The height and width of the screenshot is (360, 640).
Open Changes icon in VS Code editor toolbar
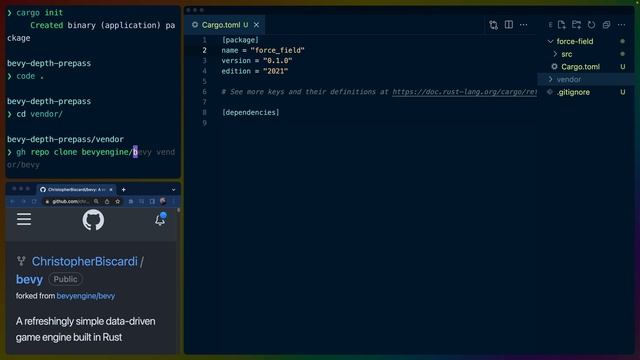point(493,25)
